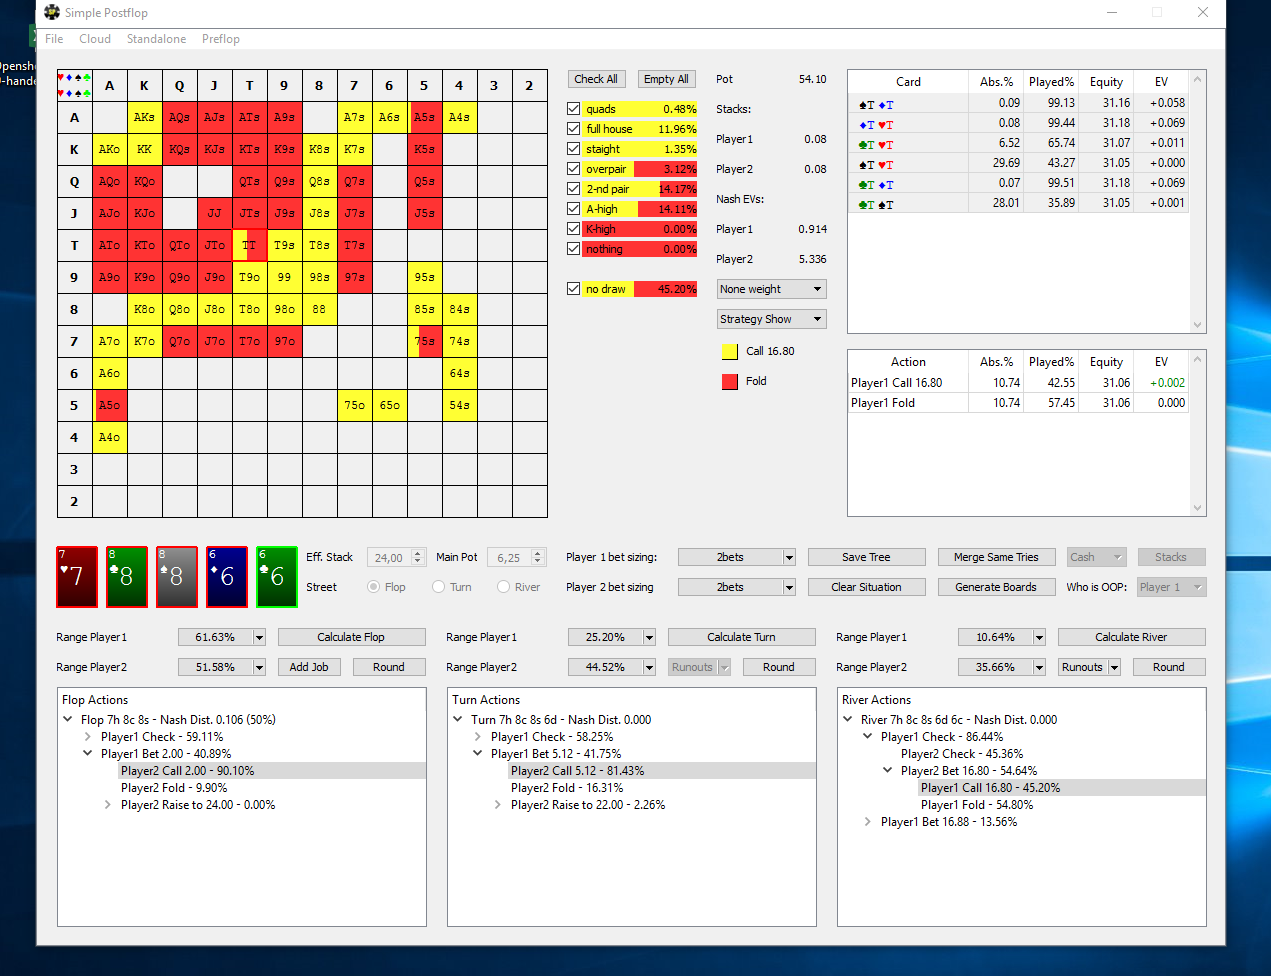Image resolution: width=1271 pixels, height=976 pixels.
Task: Click the Generate Boards button
Action: click(996, 587)
